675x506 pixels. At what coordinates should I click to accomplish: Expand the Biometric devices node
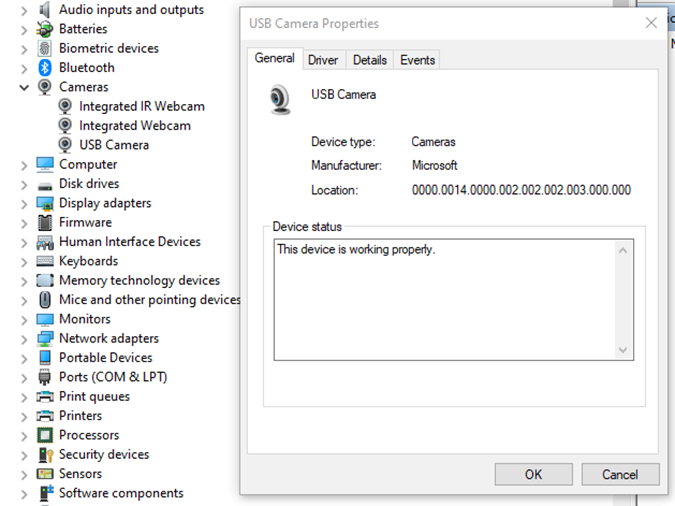click(24, 49)
